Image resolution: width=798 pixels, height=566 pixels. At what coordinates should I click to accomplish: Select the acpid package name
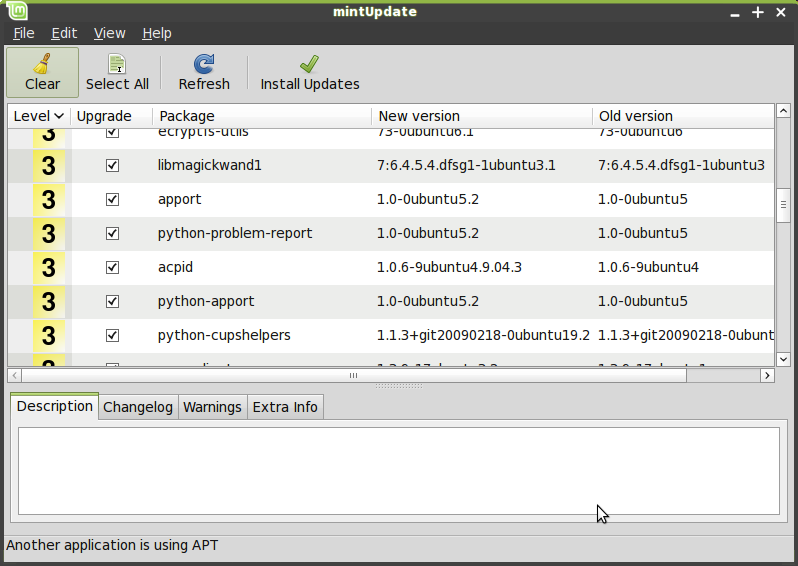coord(176,268)
